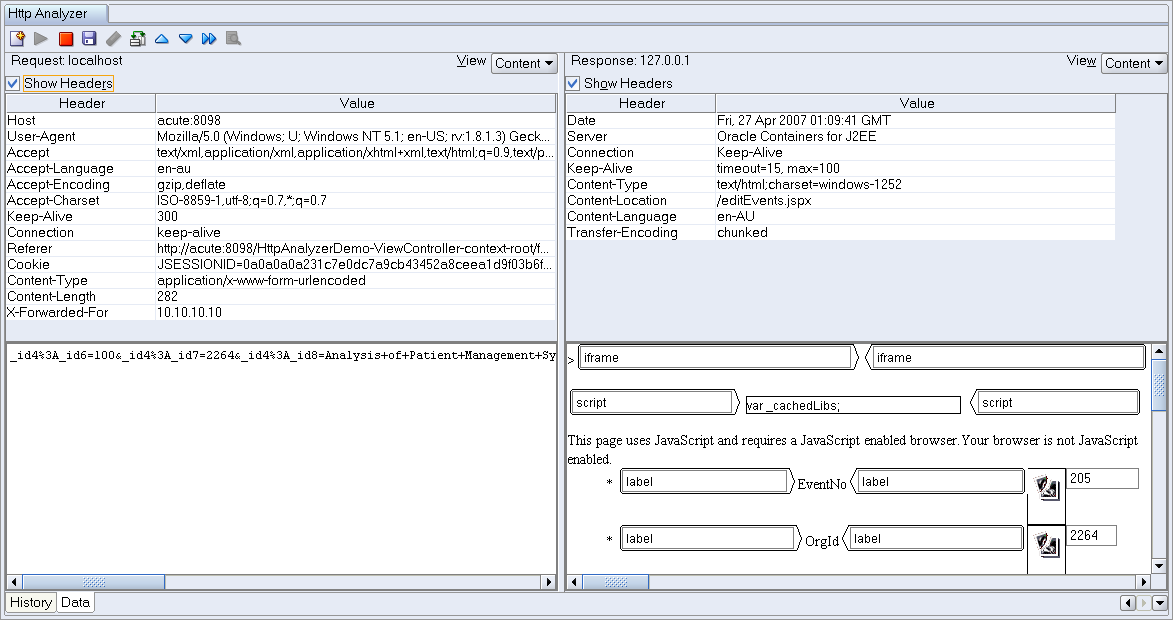Click request pane scroll right arrow
This screenshot has width=1173, height=620.
tap(549, 582)
